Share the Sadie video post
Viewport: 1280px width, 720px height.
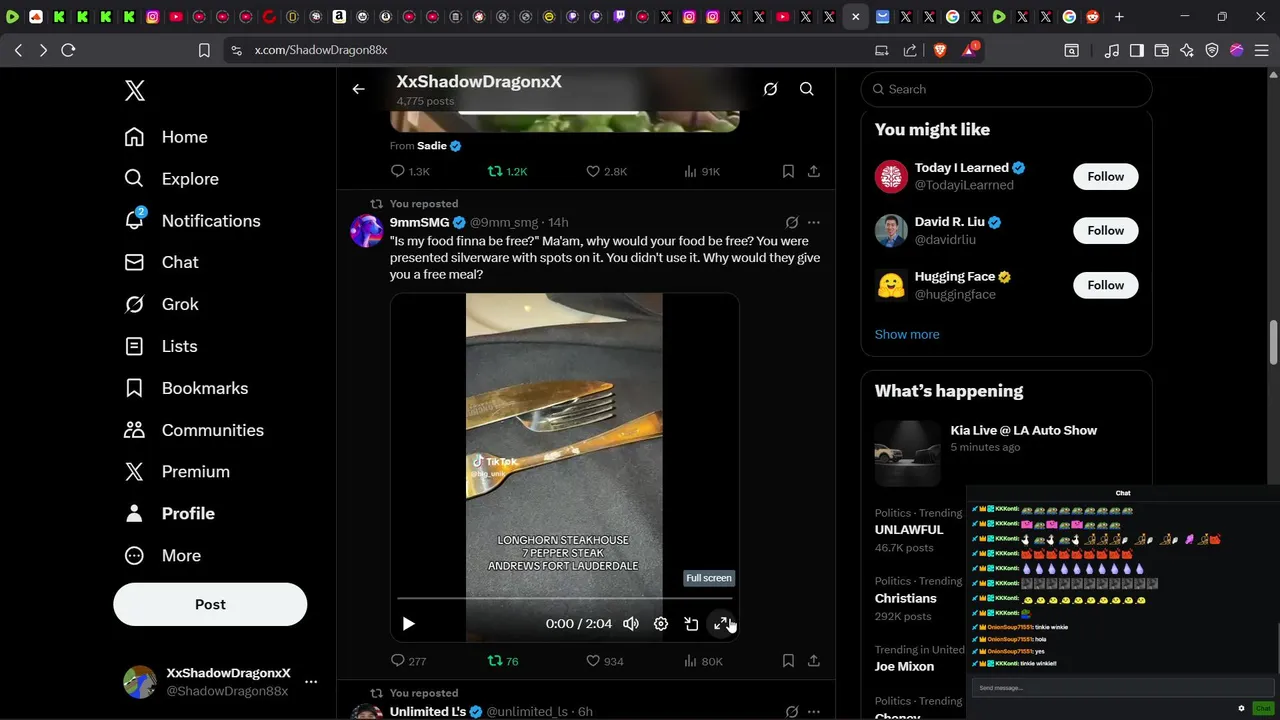click(x=814, y=171)
